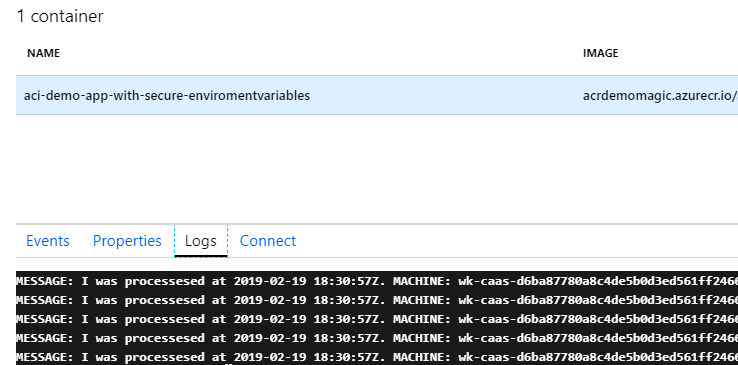Click the wk-caas machine name in third log line
Screen dimensions: 738x365
point(598,319)
